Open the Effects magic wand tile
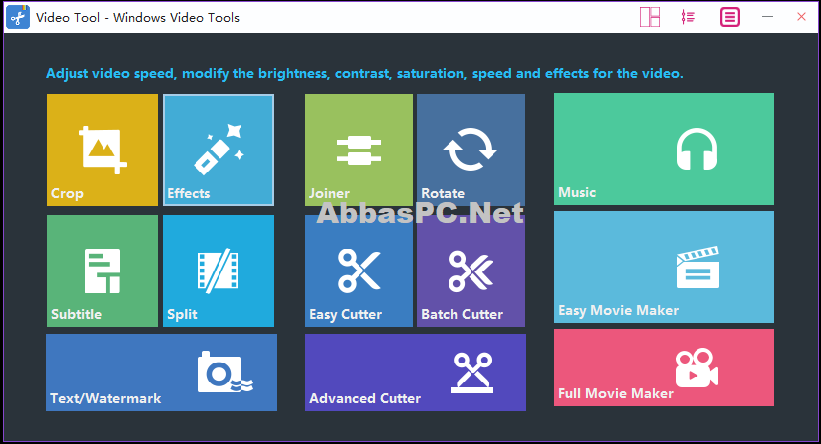 pos(218,150)
